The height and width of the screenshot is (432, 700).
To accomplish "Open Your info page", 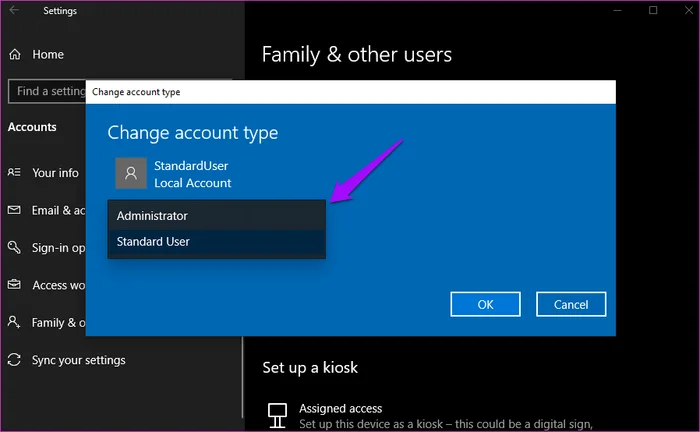I will tap(55, 173).
